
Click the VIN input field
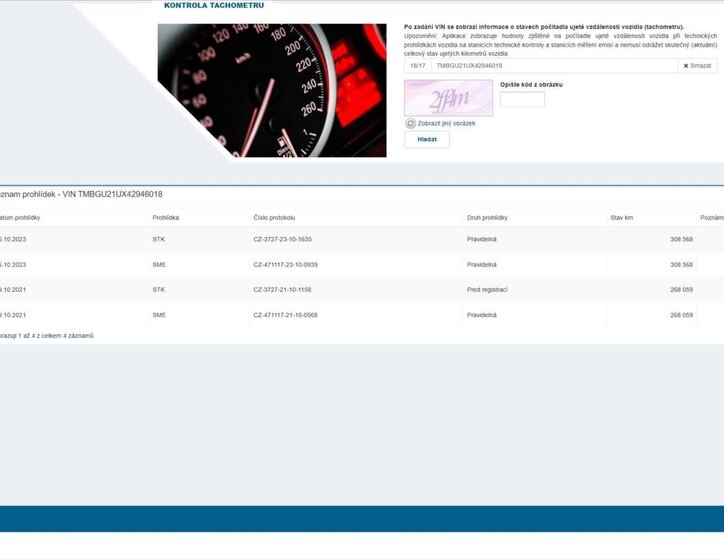tap(554, 66)
